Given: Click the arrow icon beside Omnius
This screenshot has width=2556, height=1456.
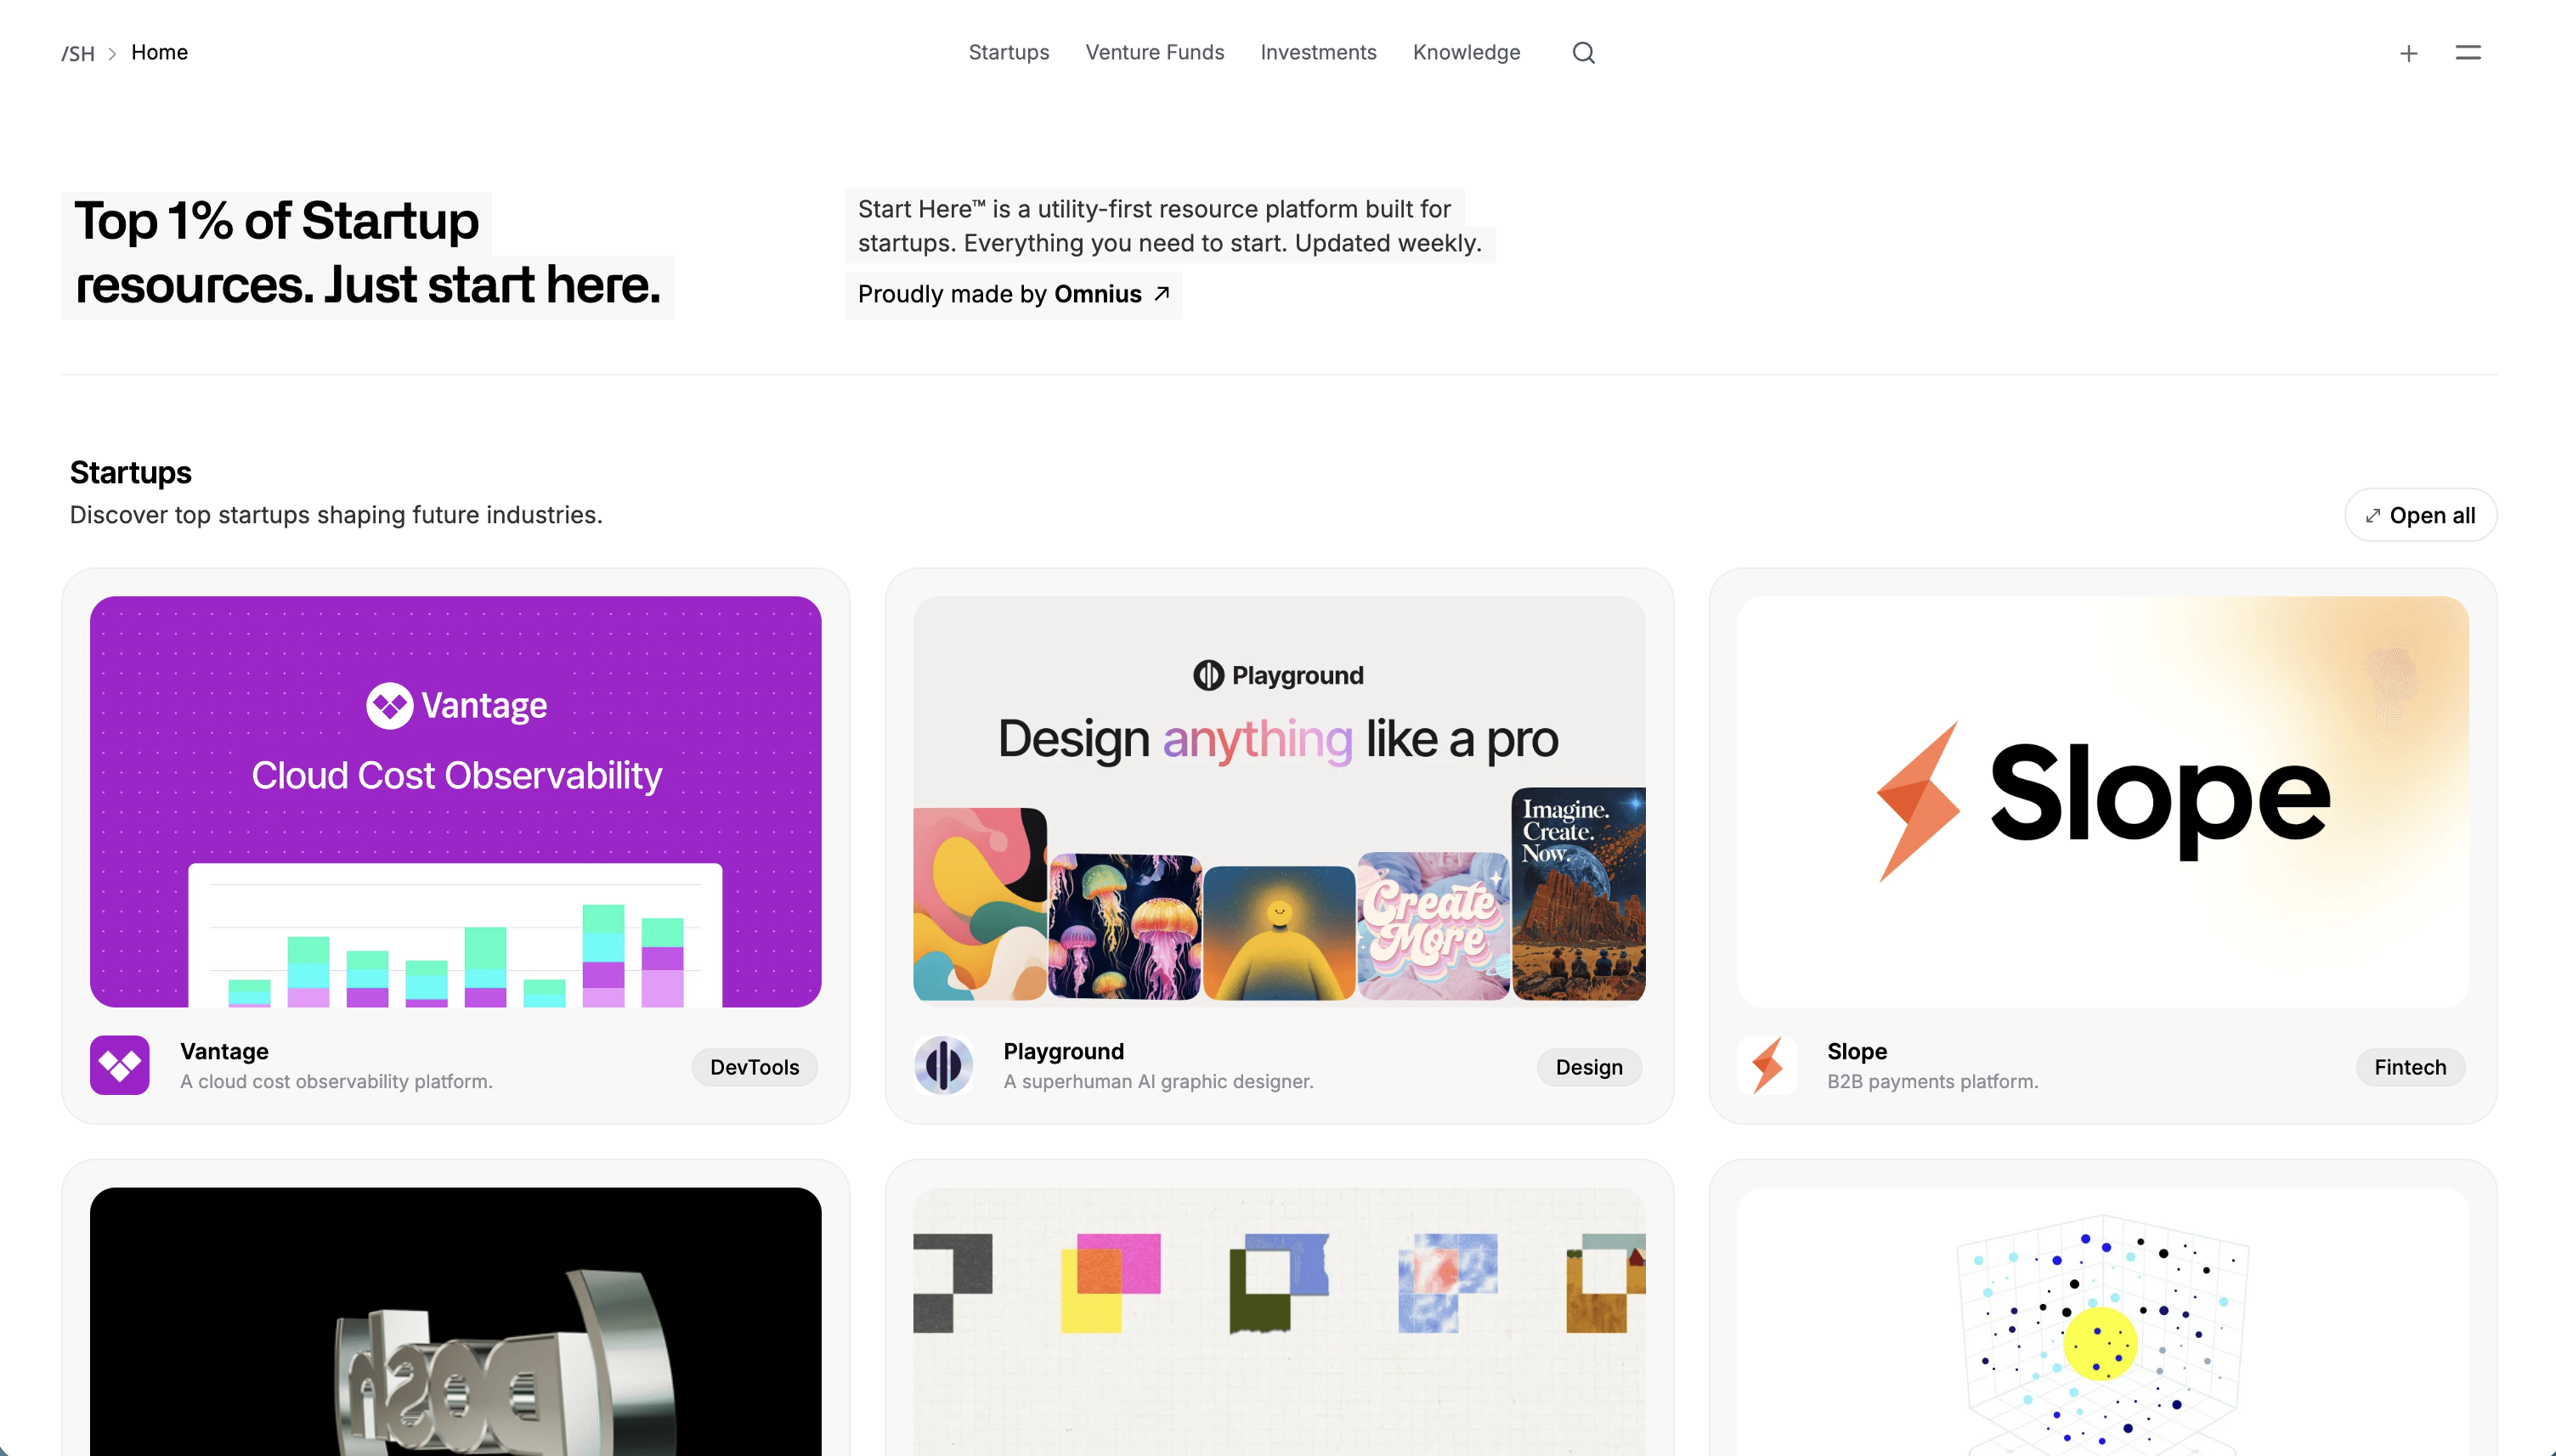Looking at the screenshot, I should (x=1161, y=294).
